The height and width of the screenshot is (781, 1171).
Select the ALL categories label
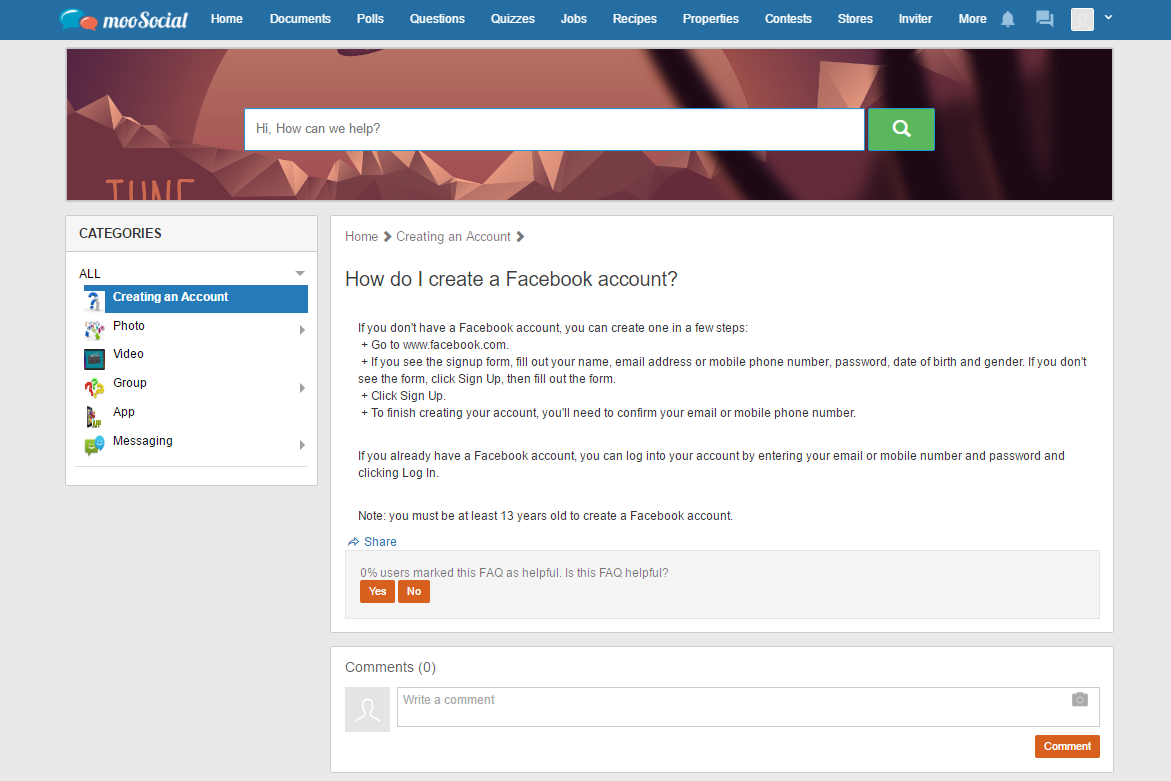[x=90, y=274]
